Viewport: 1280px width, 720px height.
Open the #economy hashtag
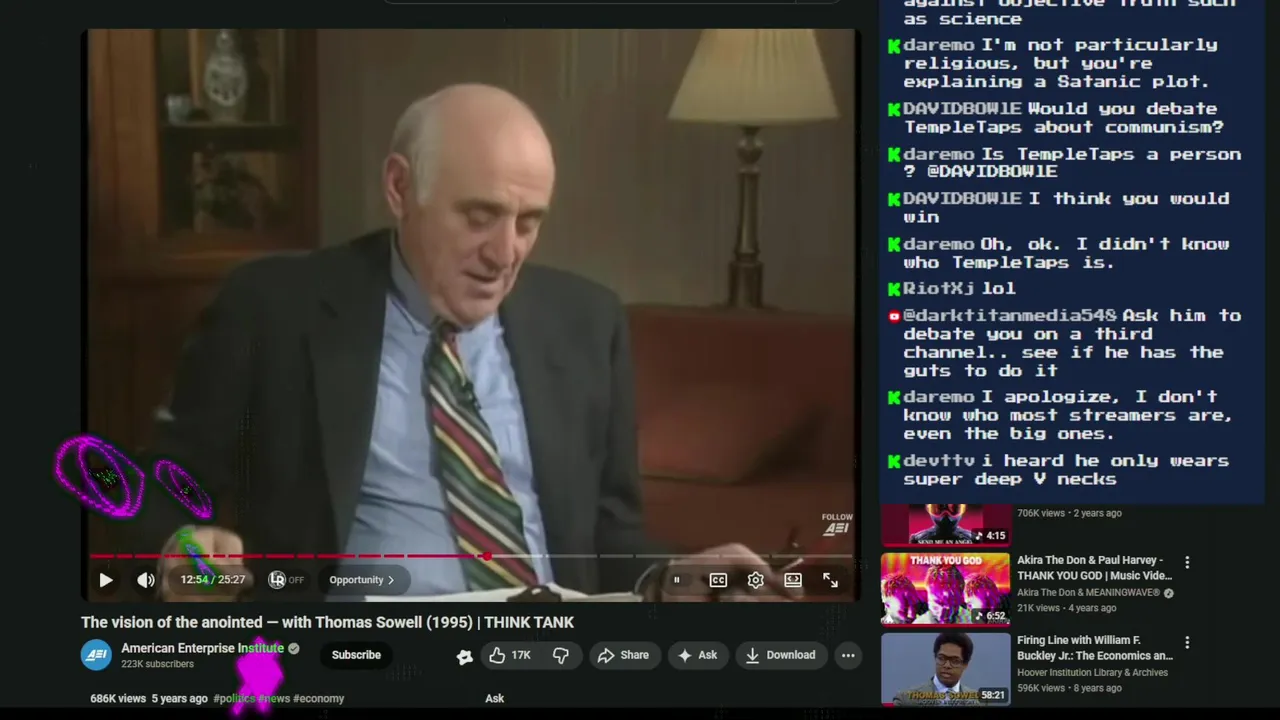[x=318, y=698]
